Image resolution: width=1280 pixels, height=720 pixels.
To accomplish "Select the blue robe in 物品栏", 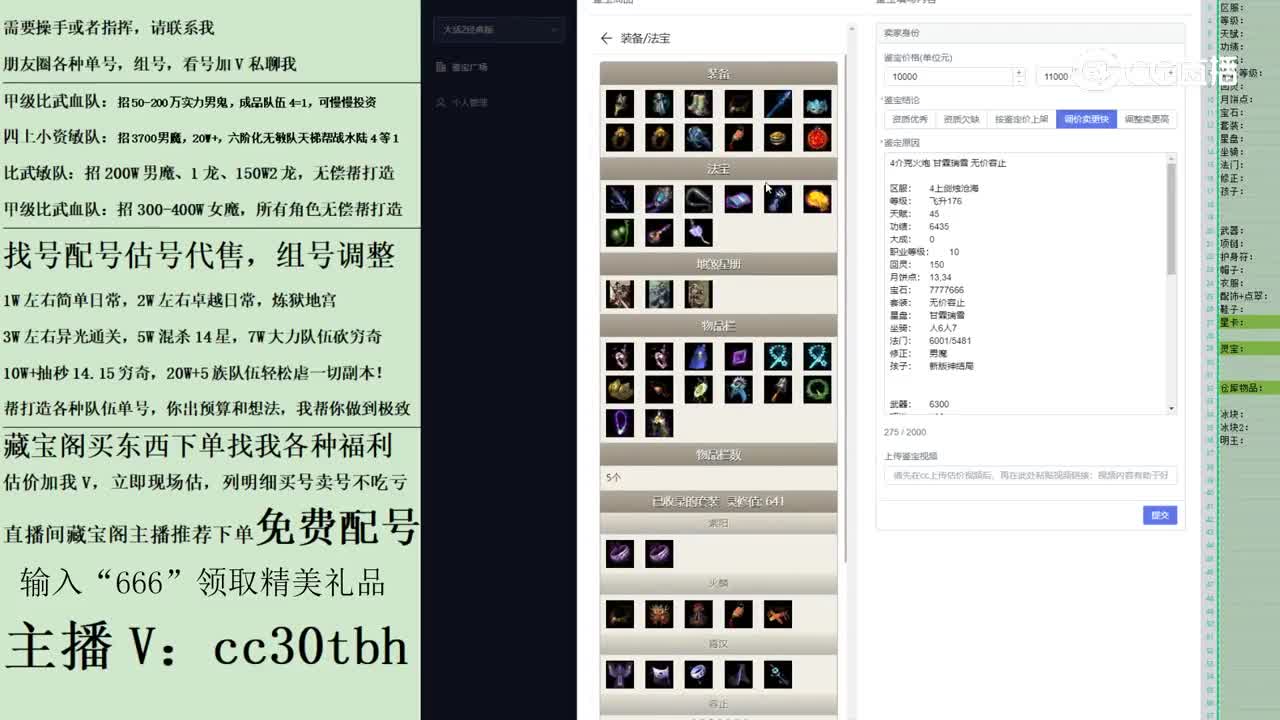I will click(x=699, y=356).
